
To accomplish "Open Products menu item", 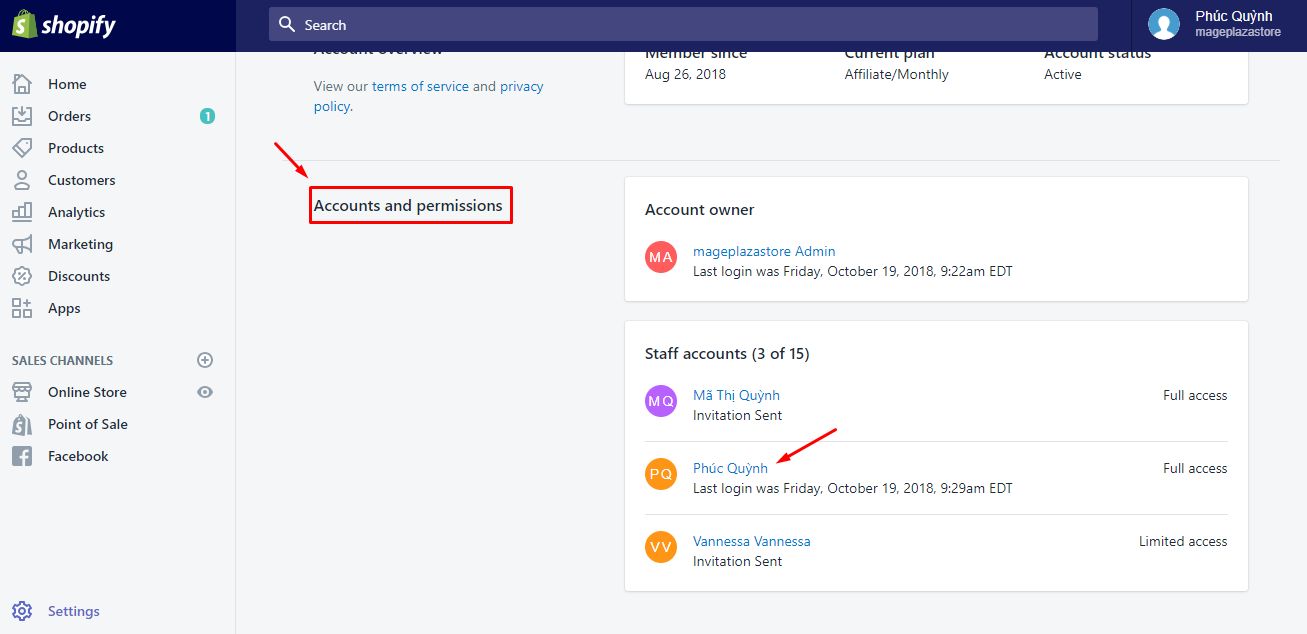I will click(x=76, y=148).
